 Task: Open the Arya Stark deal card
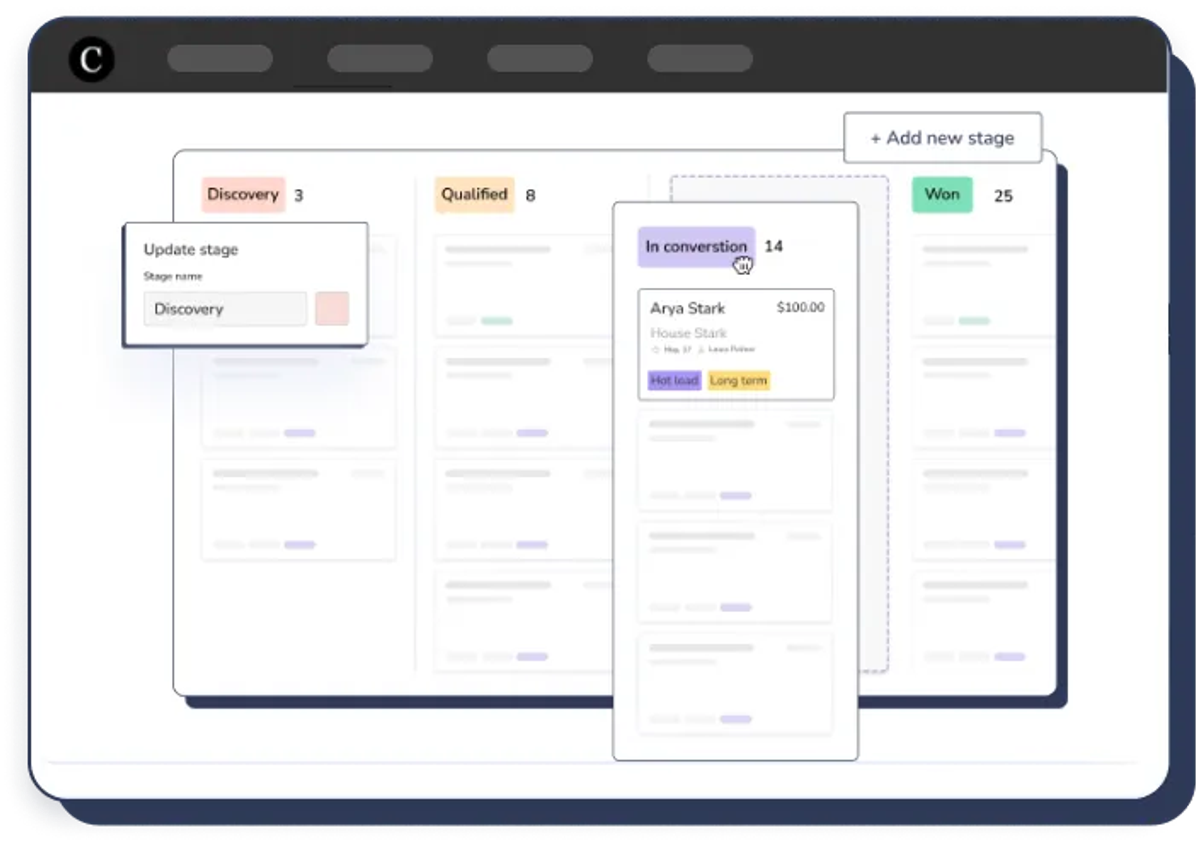coord(736,345)
